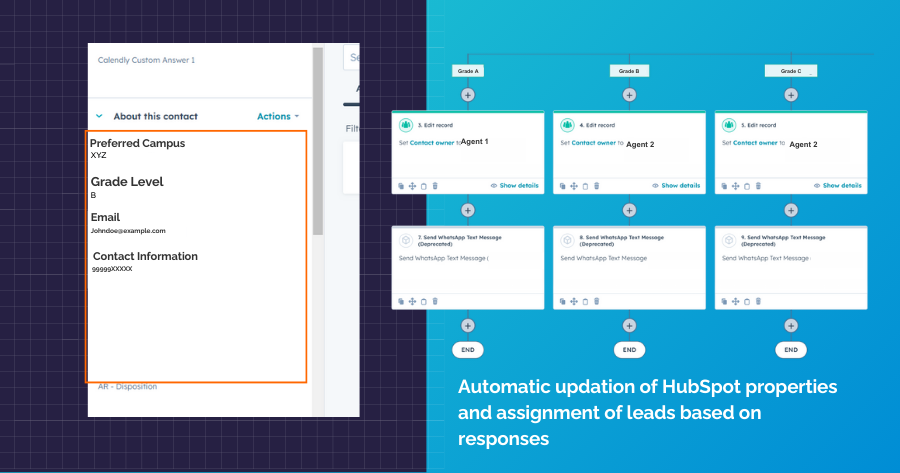The width and height of the screenshot is (900, 473).
Task: Open Contact owner link in step 4 card
Action: tap(593, 143)
